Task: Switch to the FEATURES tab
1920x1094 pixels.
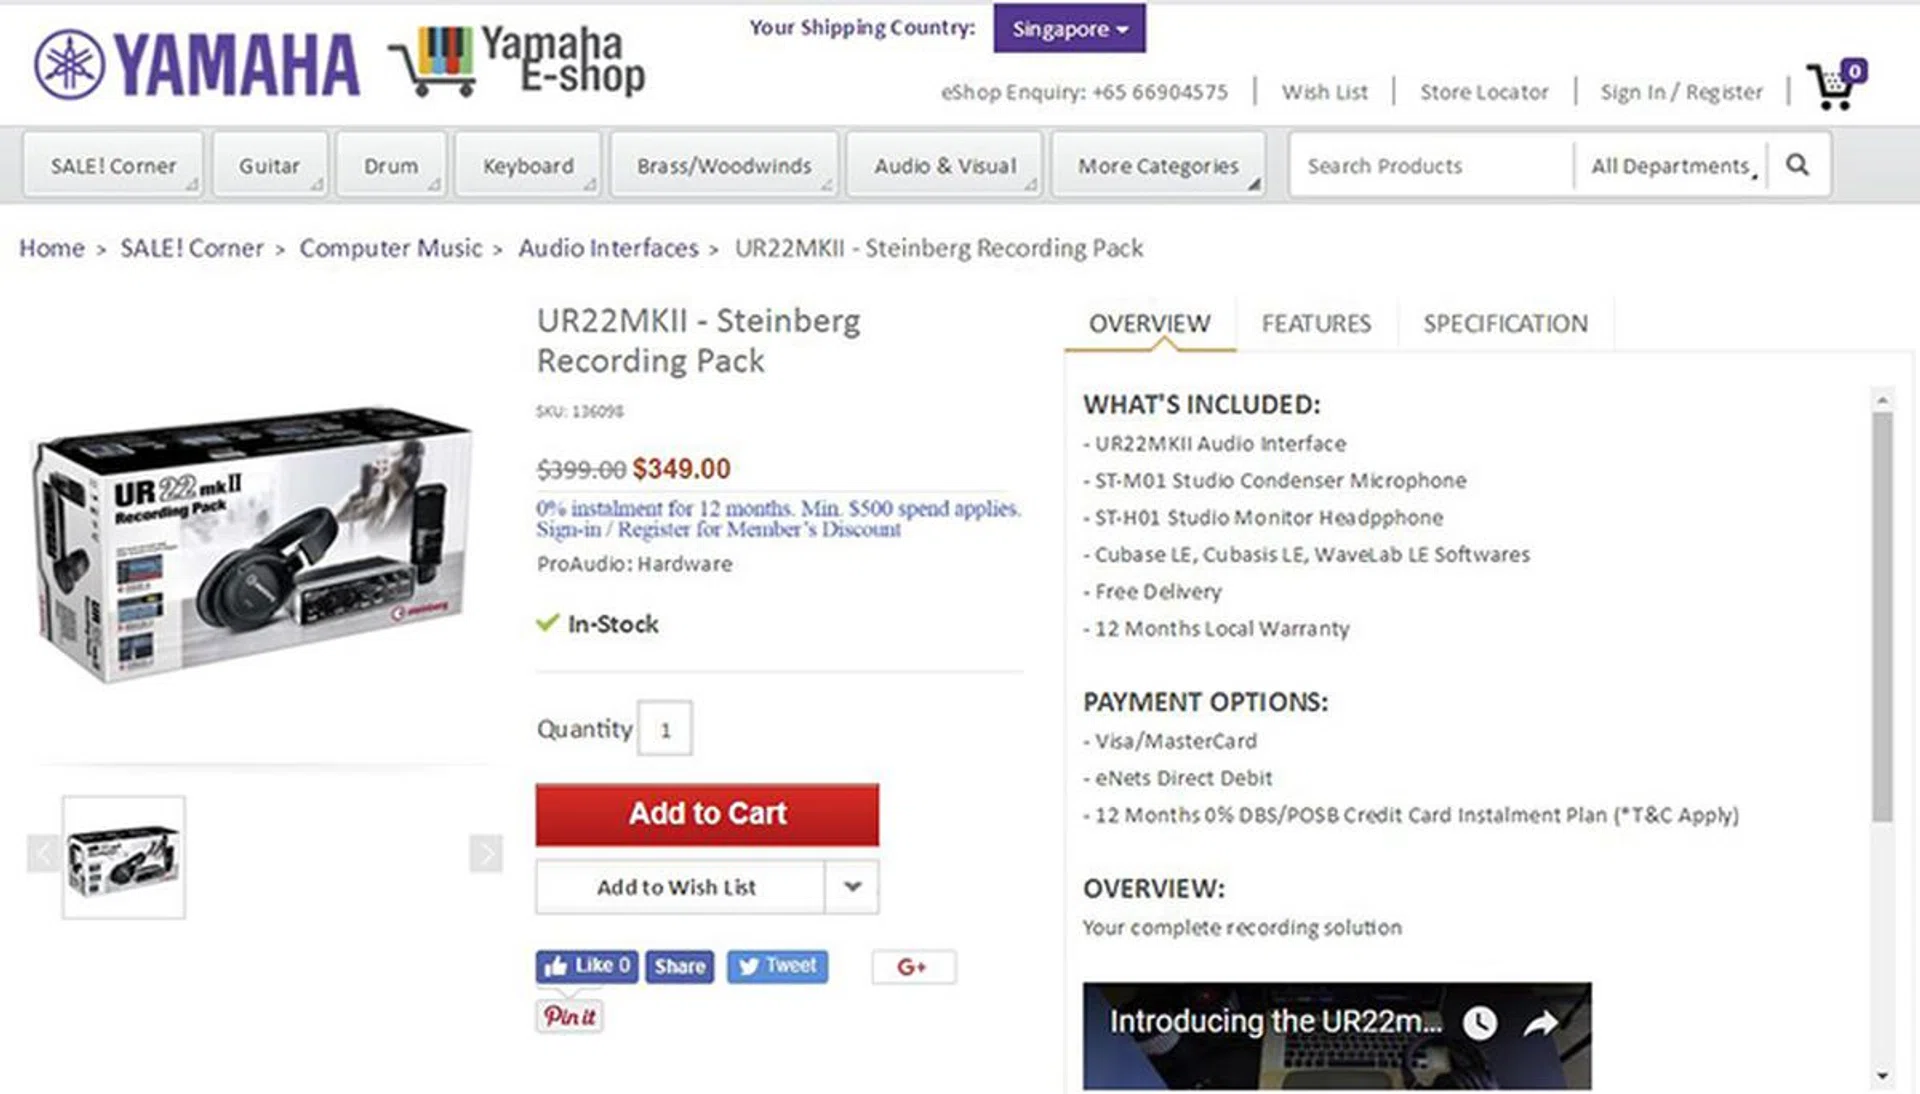Action: coord(1316,324)
